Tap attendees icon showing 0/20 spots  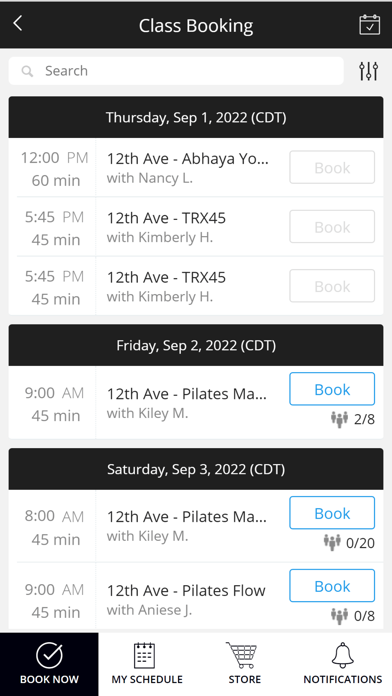(332, 542)
